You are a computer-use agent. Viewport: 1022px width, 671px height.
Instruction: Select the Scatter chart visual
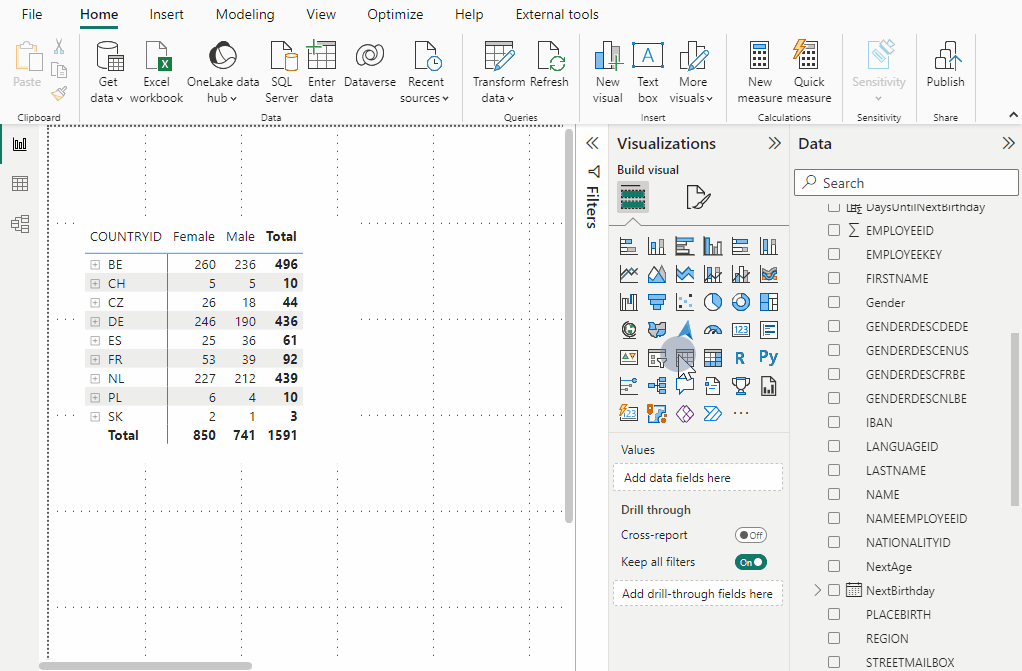(684, 302)
